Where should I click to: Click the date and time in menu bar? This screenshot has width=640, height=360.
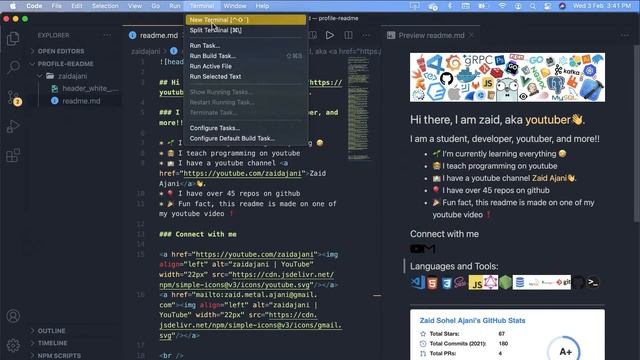tap(602, 6)
